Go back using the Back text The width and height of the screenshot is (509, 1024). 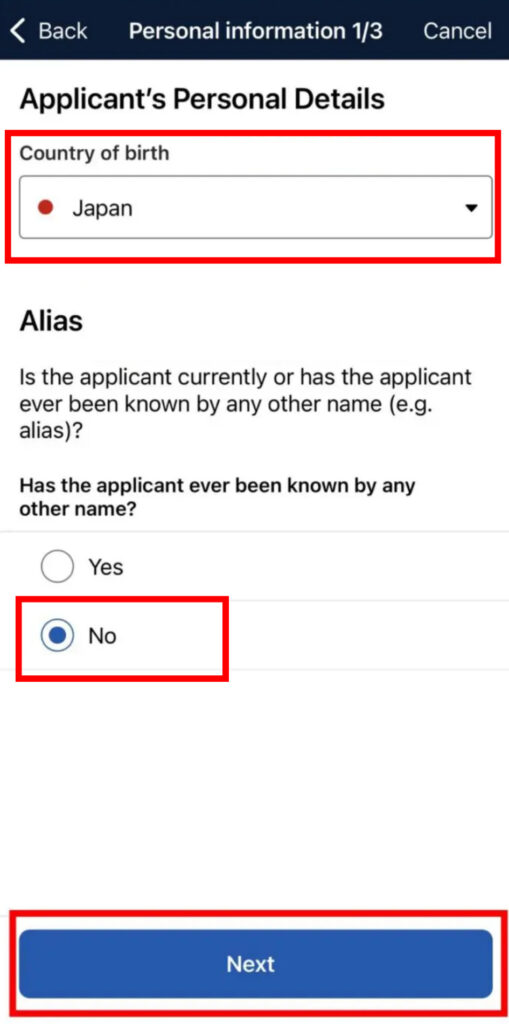coord(63,31)
